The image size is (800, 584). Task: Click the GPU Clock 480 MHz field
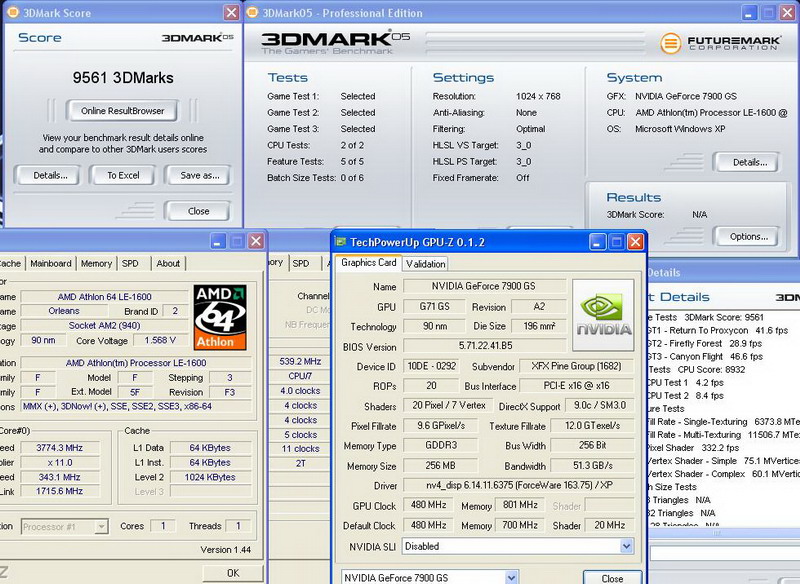pos(429,505)
